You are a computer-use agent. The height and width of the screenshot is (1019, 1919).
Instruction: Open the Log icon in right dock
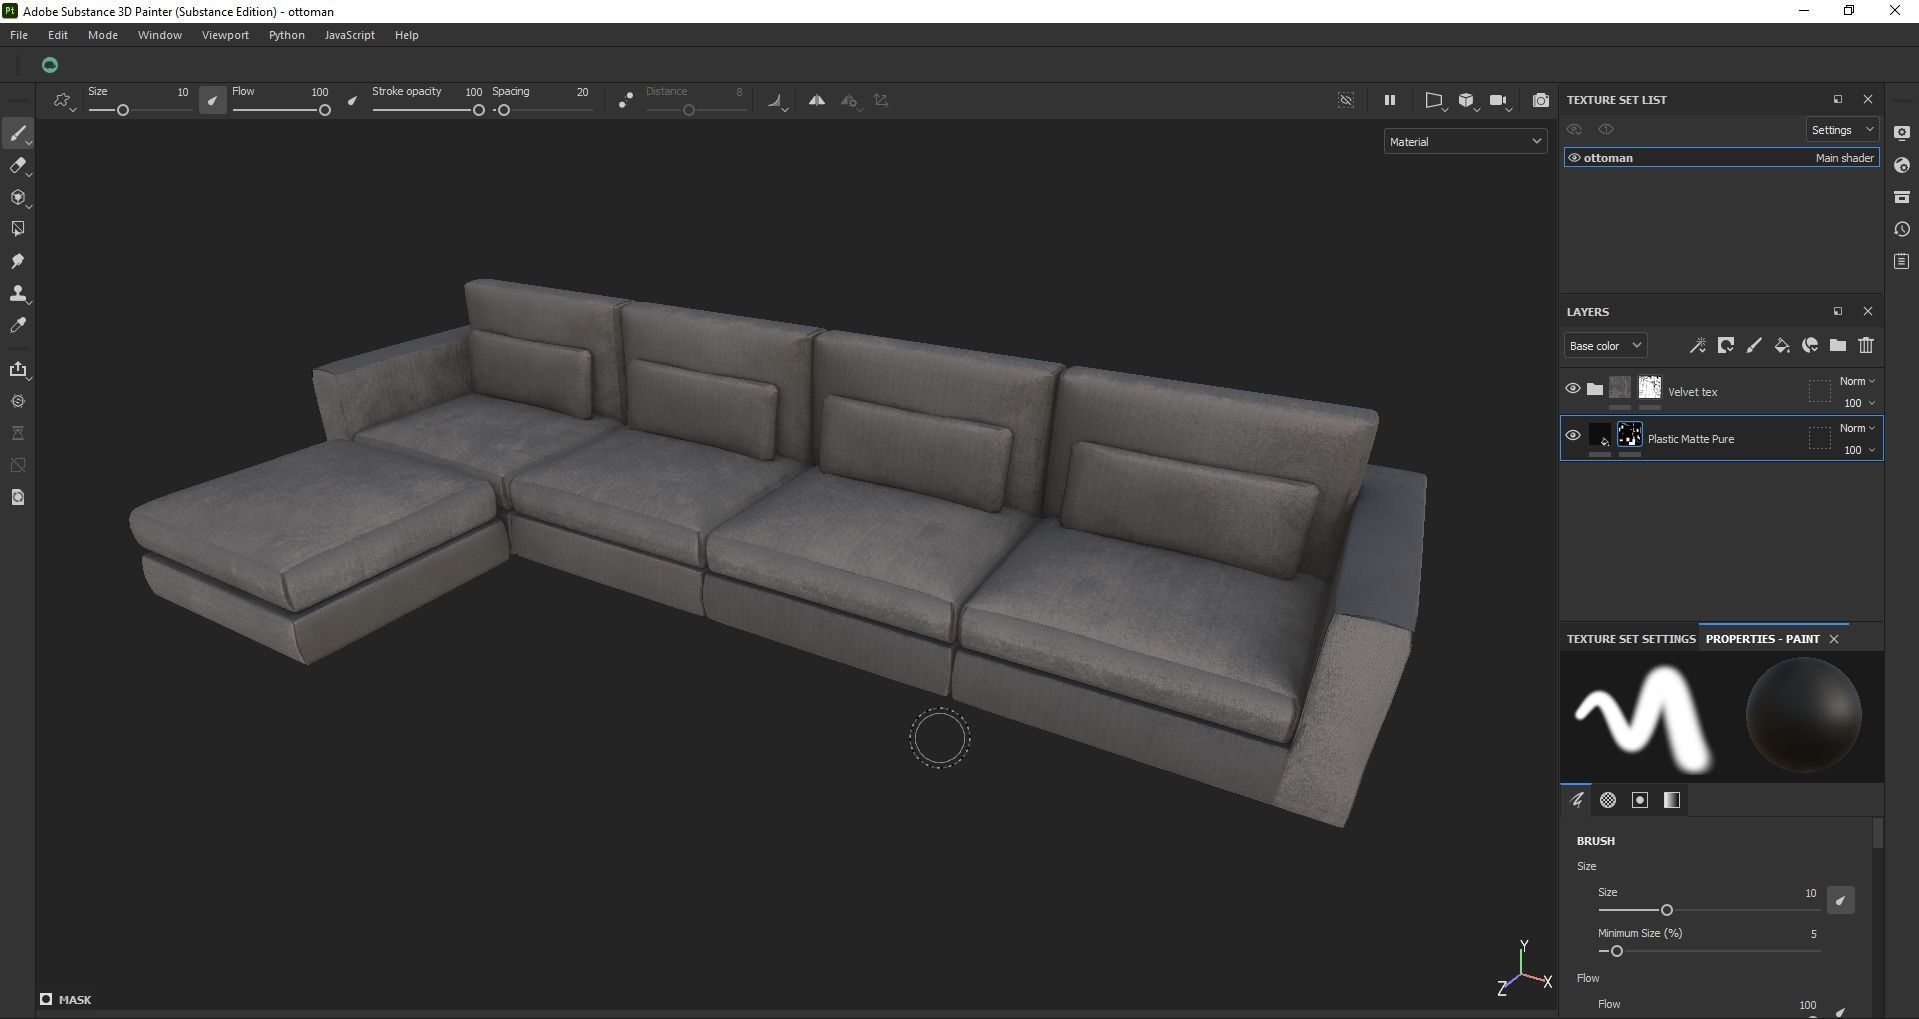point(1902,261)
